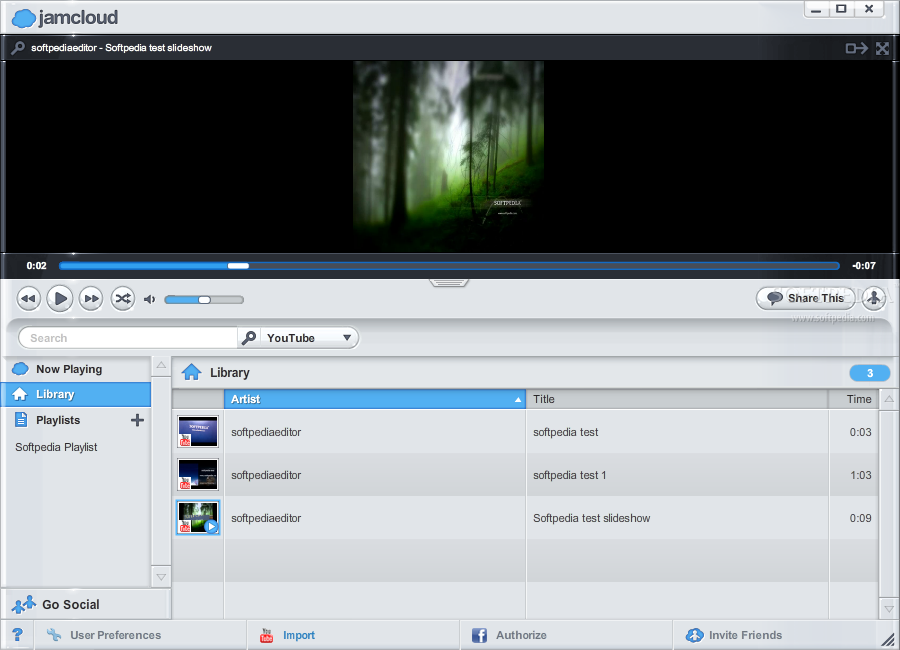Collapse the video panel using the handle

tap(449, 283)
